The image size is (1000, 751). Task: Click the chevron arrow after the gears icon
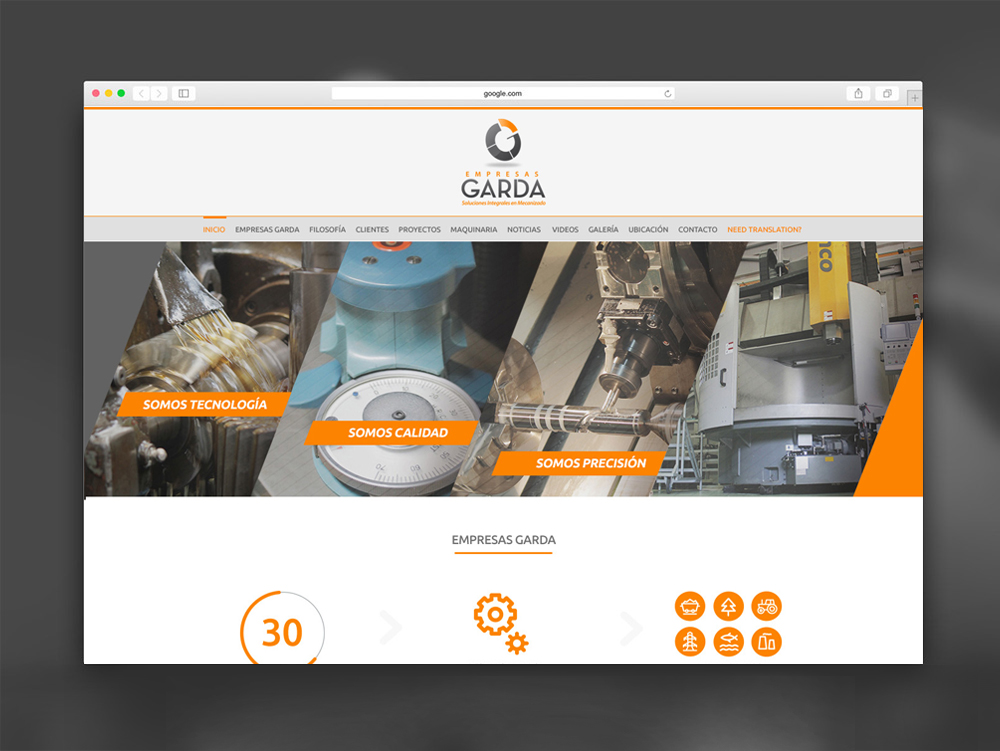tap(631, 627)
